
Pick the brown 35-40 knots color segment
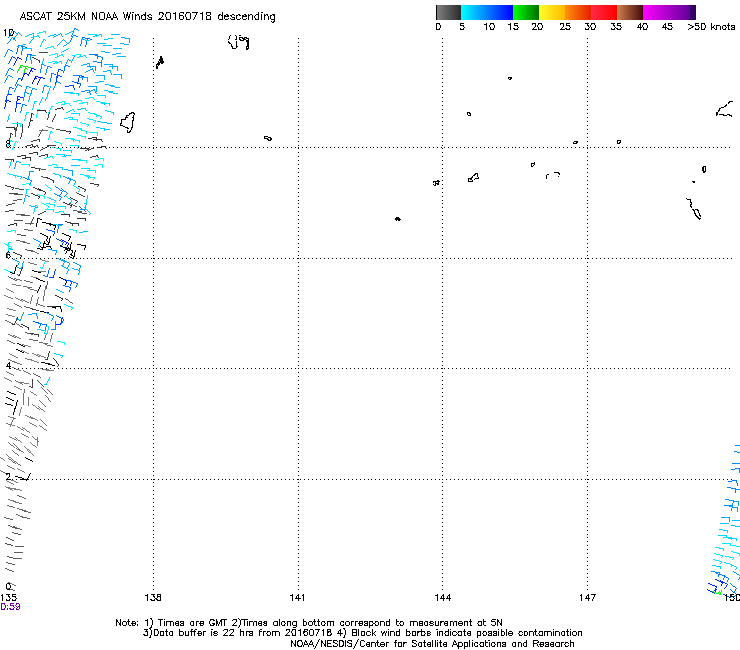630,12
